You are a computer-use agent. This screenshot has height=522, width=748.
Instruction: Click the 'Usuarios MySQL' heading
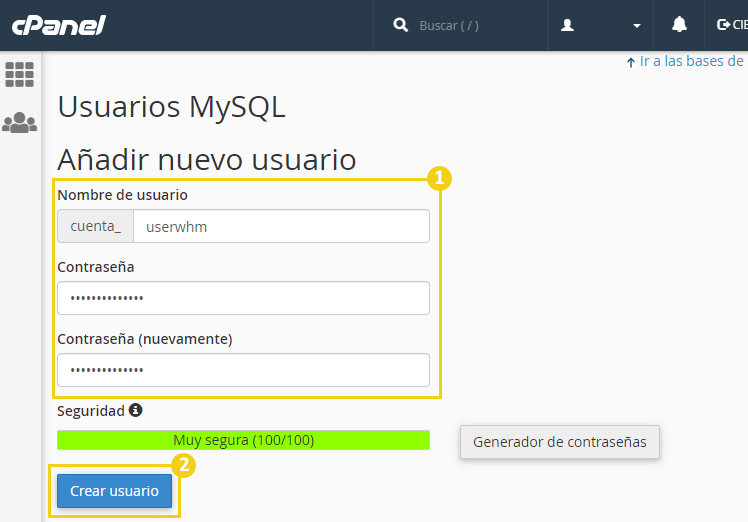172,106
